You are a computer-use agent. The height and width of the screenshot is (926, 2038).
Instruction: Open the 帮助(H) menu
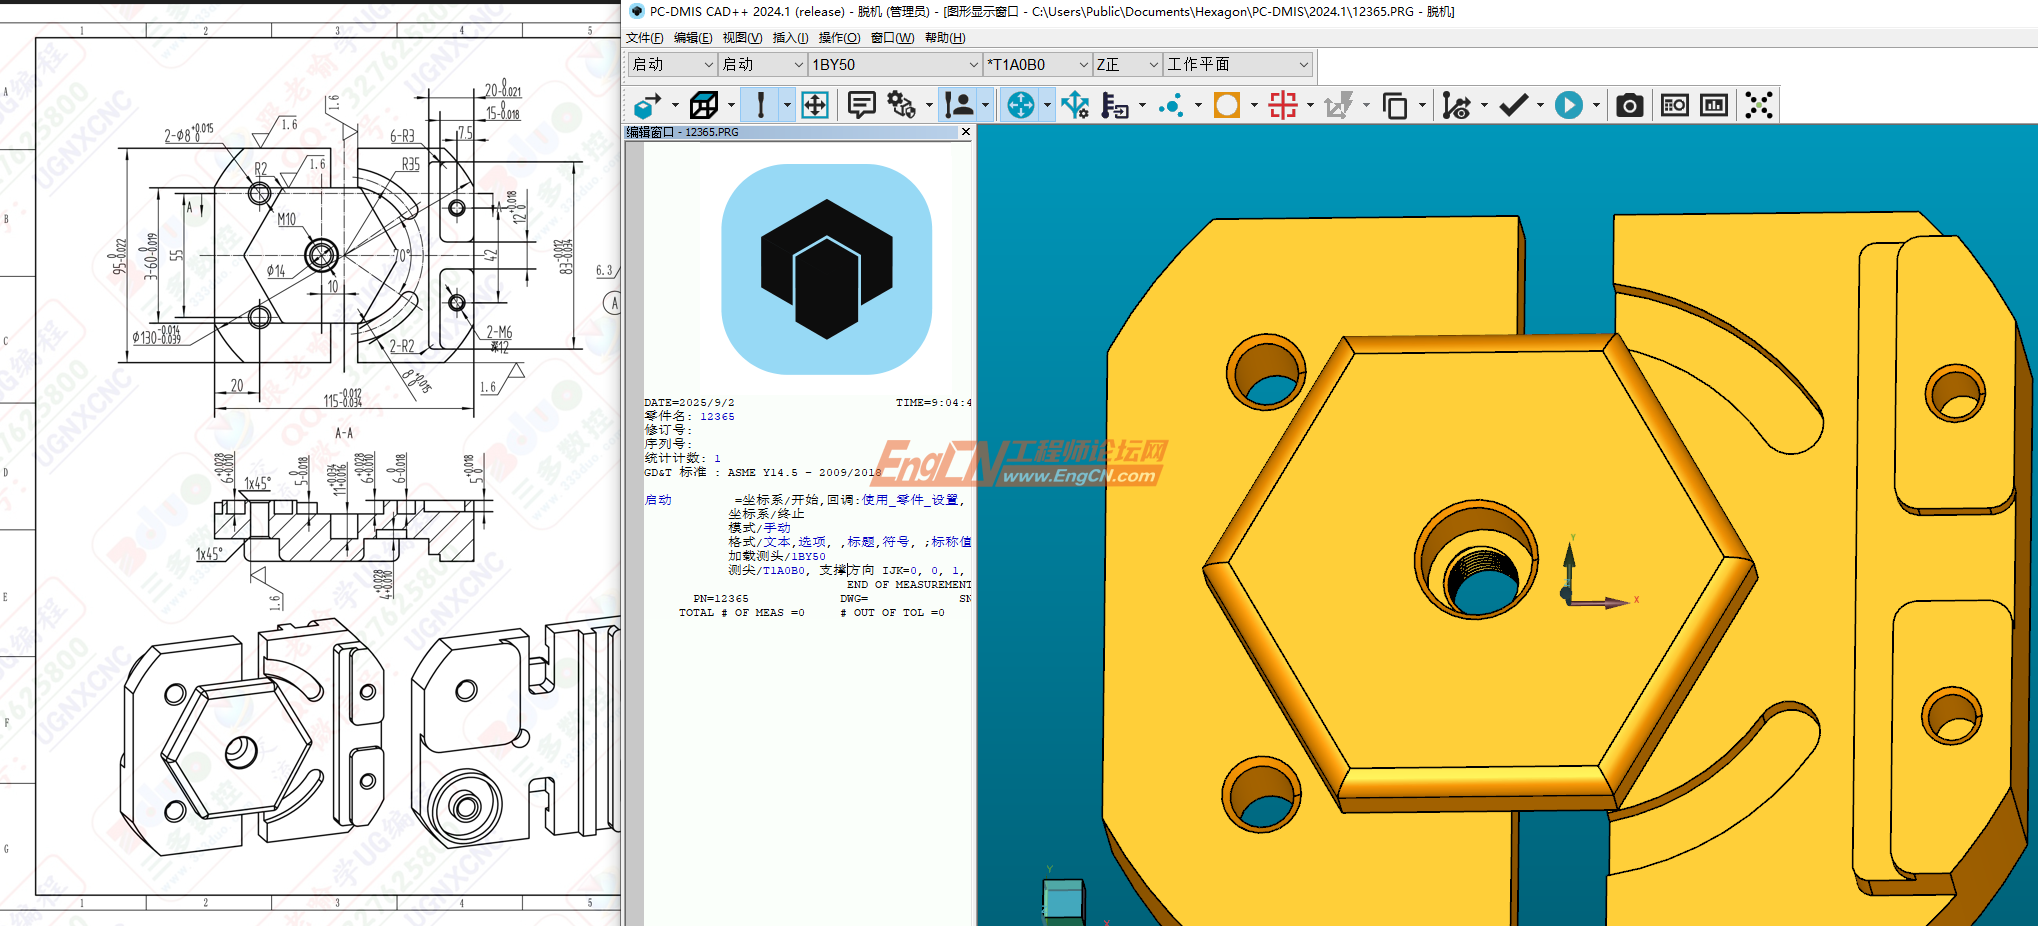tap(945, 38)
